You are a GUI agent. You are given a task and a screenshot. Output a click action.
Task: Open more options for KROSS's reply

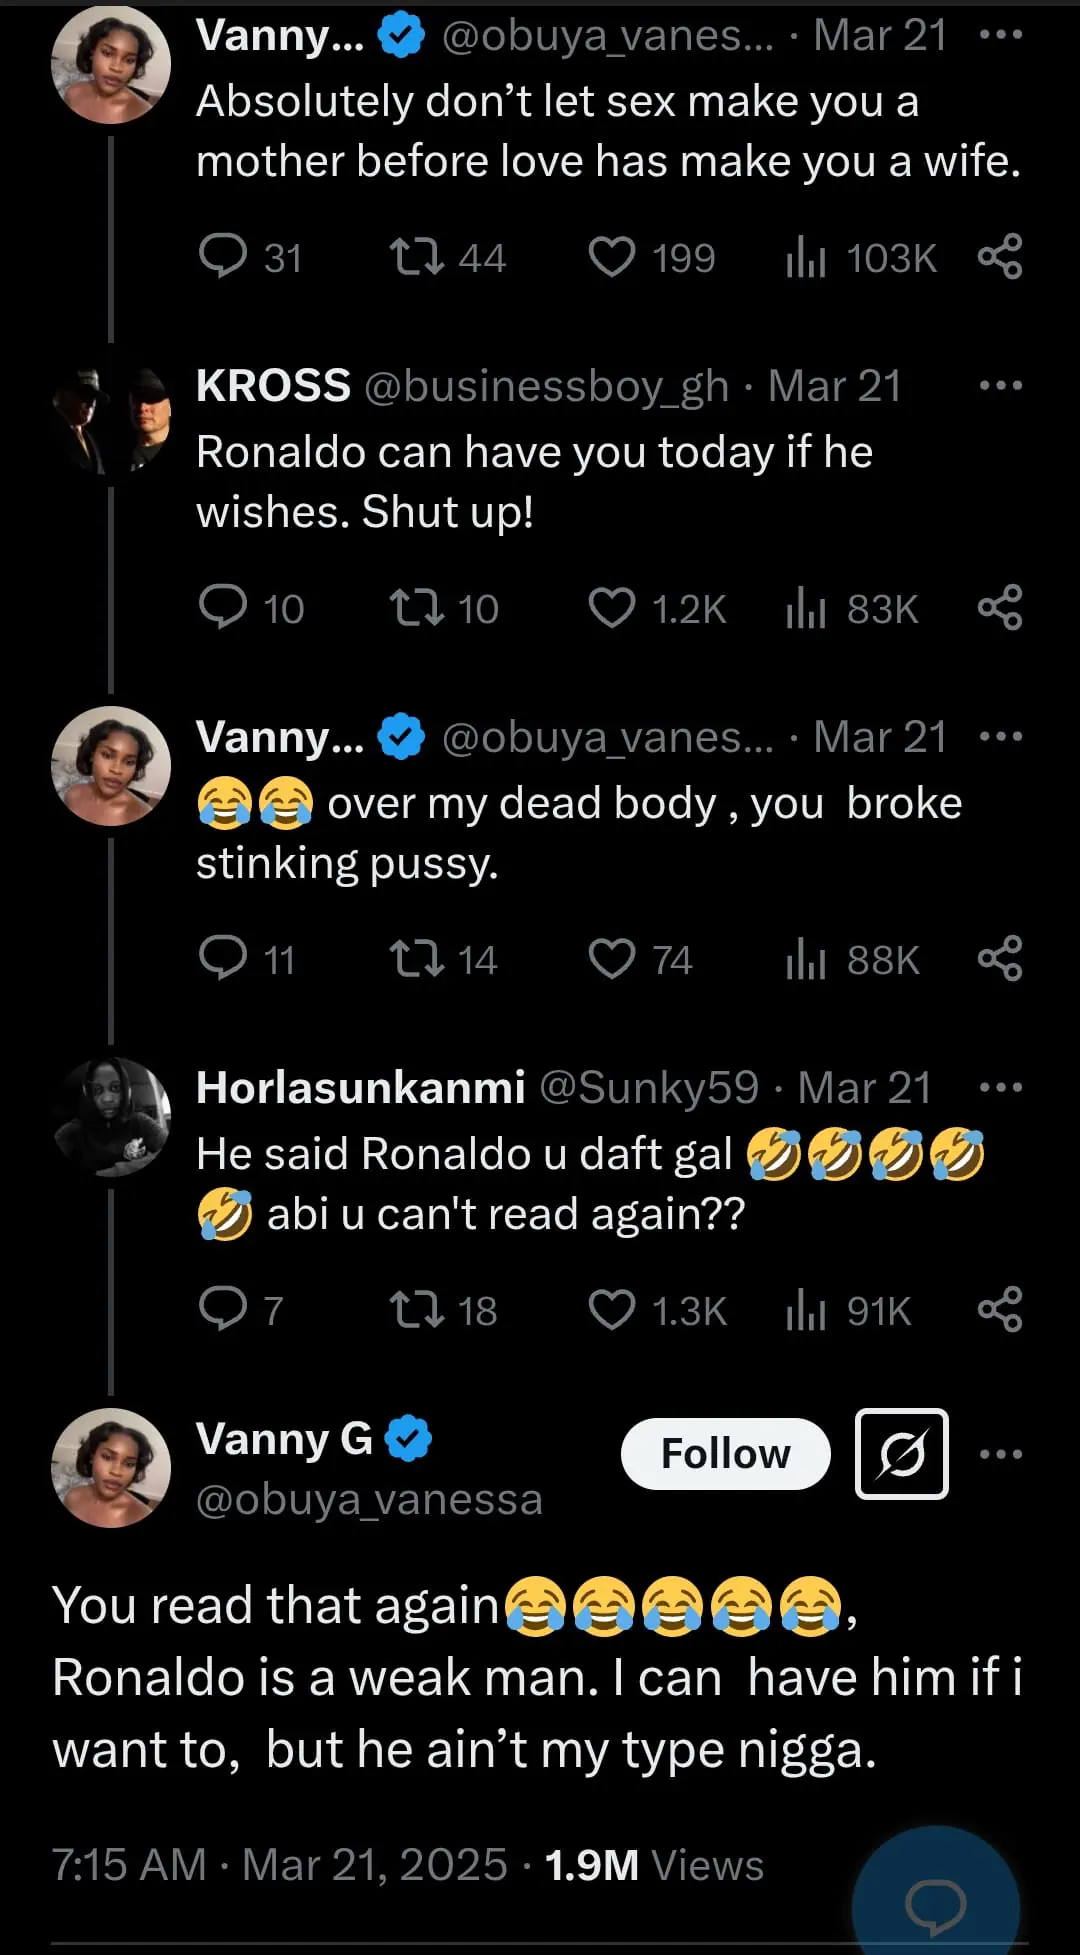pyautogui.click(x=1001, y=386)
